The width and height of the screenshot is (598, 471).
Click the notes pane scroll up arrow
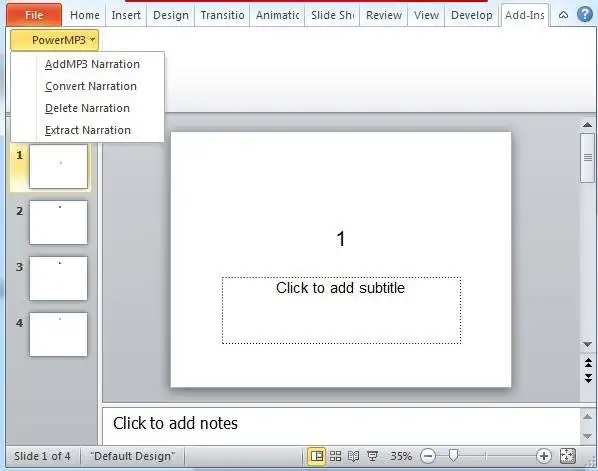[x=587, y=416]
